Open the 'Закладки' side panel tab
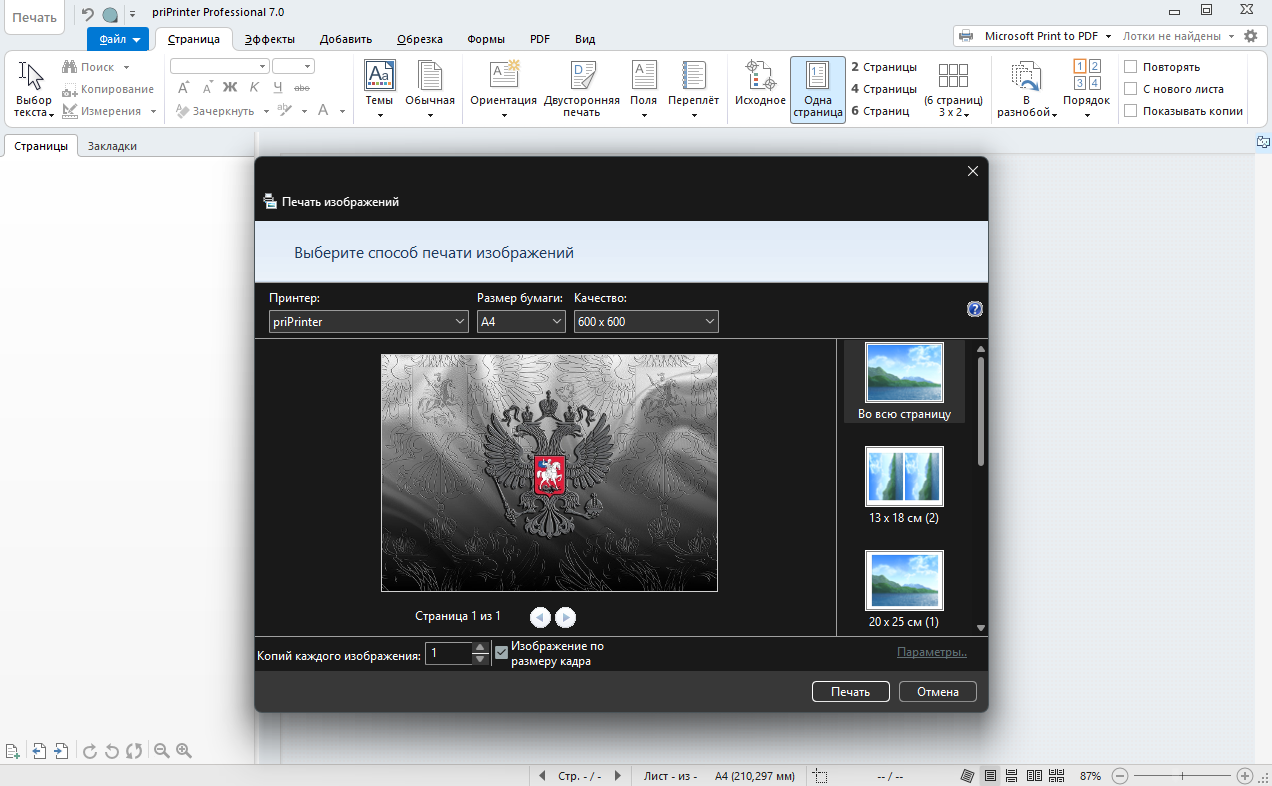Viewport: 1272px width, 786px height. pyautogui.click(x=112, y=146)
